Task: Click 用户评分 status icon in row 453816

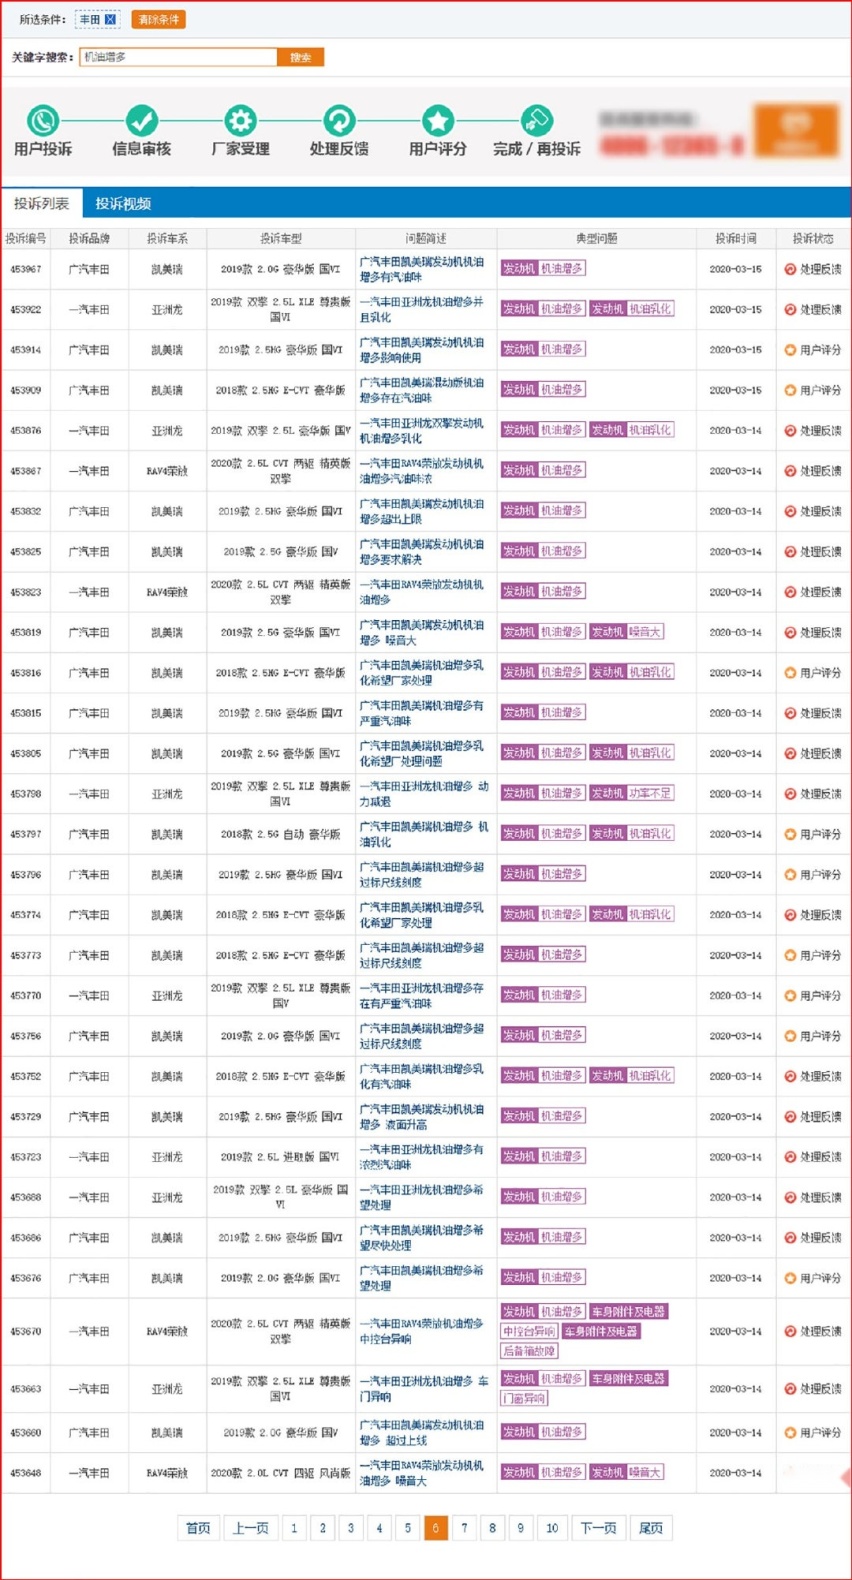Action: 790,673
